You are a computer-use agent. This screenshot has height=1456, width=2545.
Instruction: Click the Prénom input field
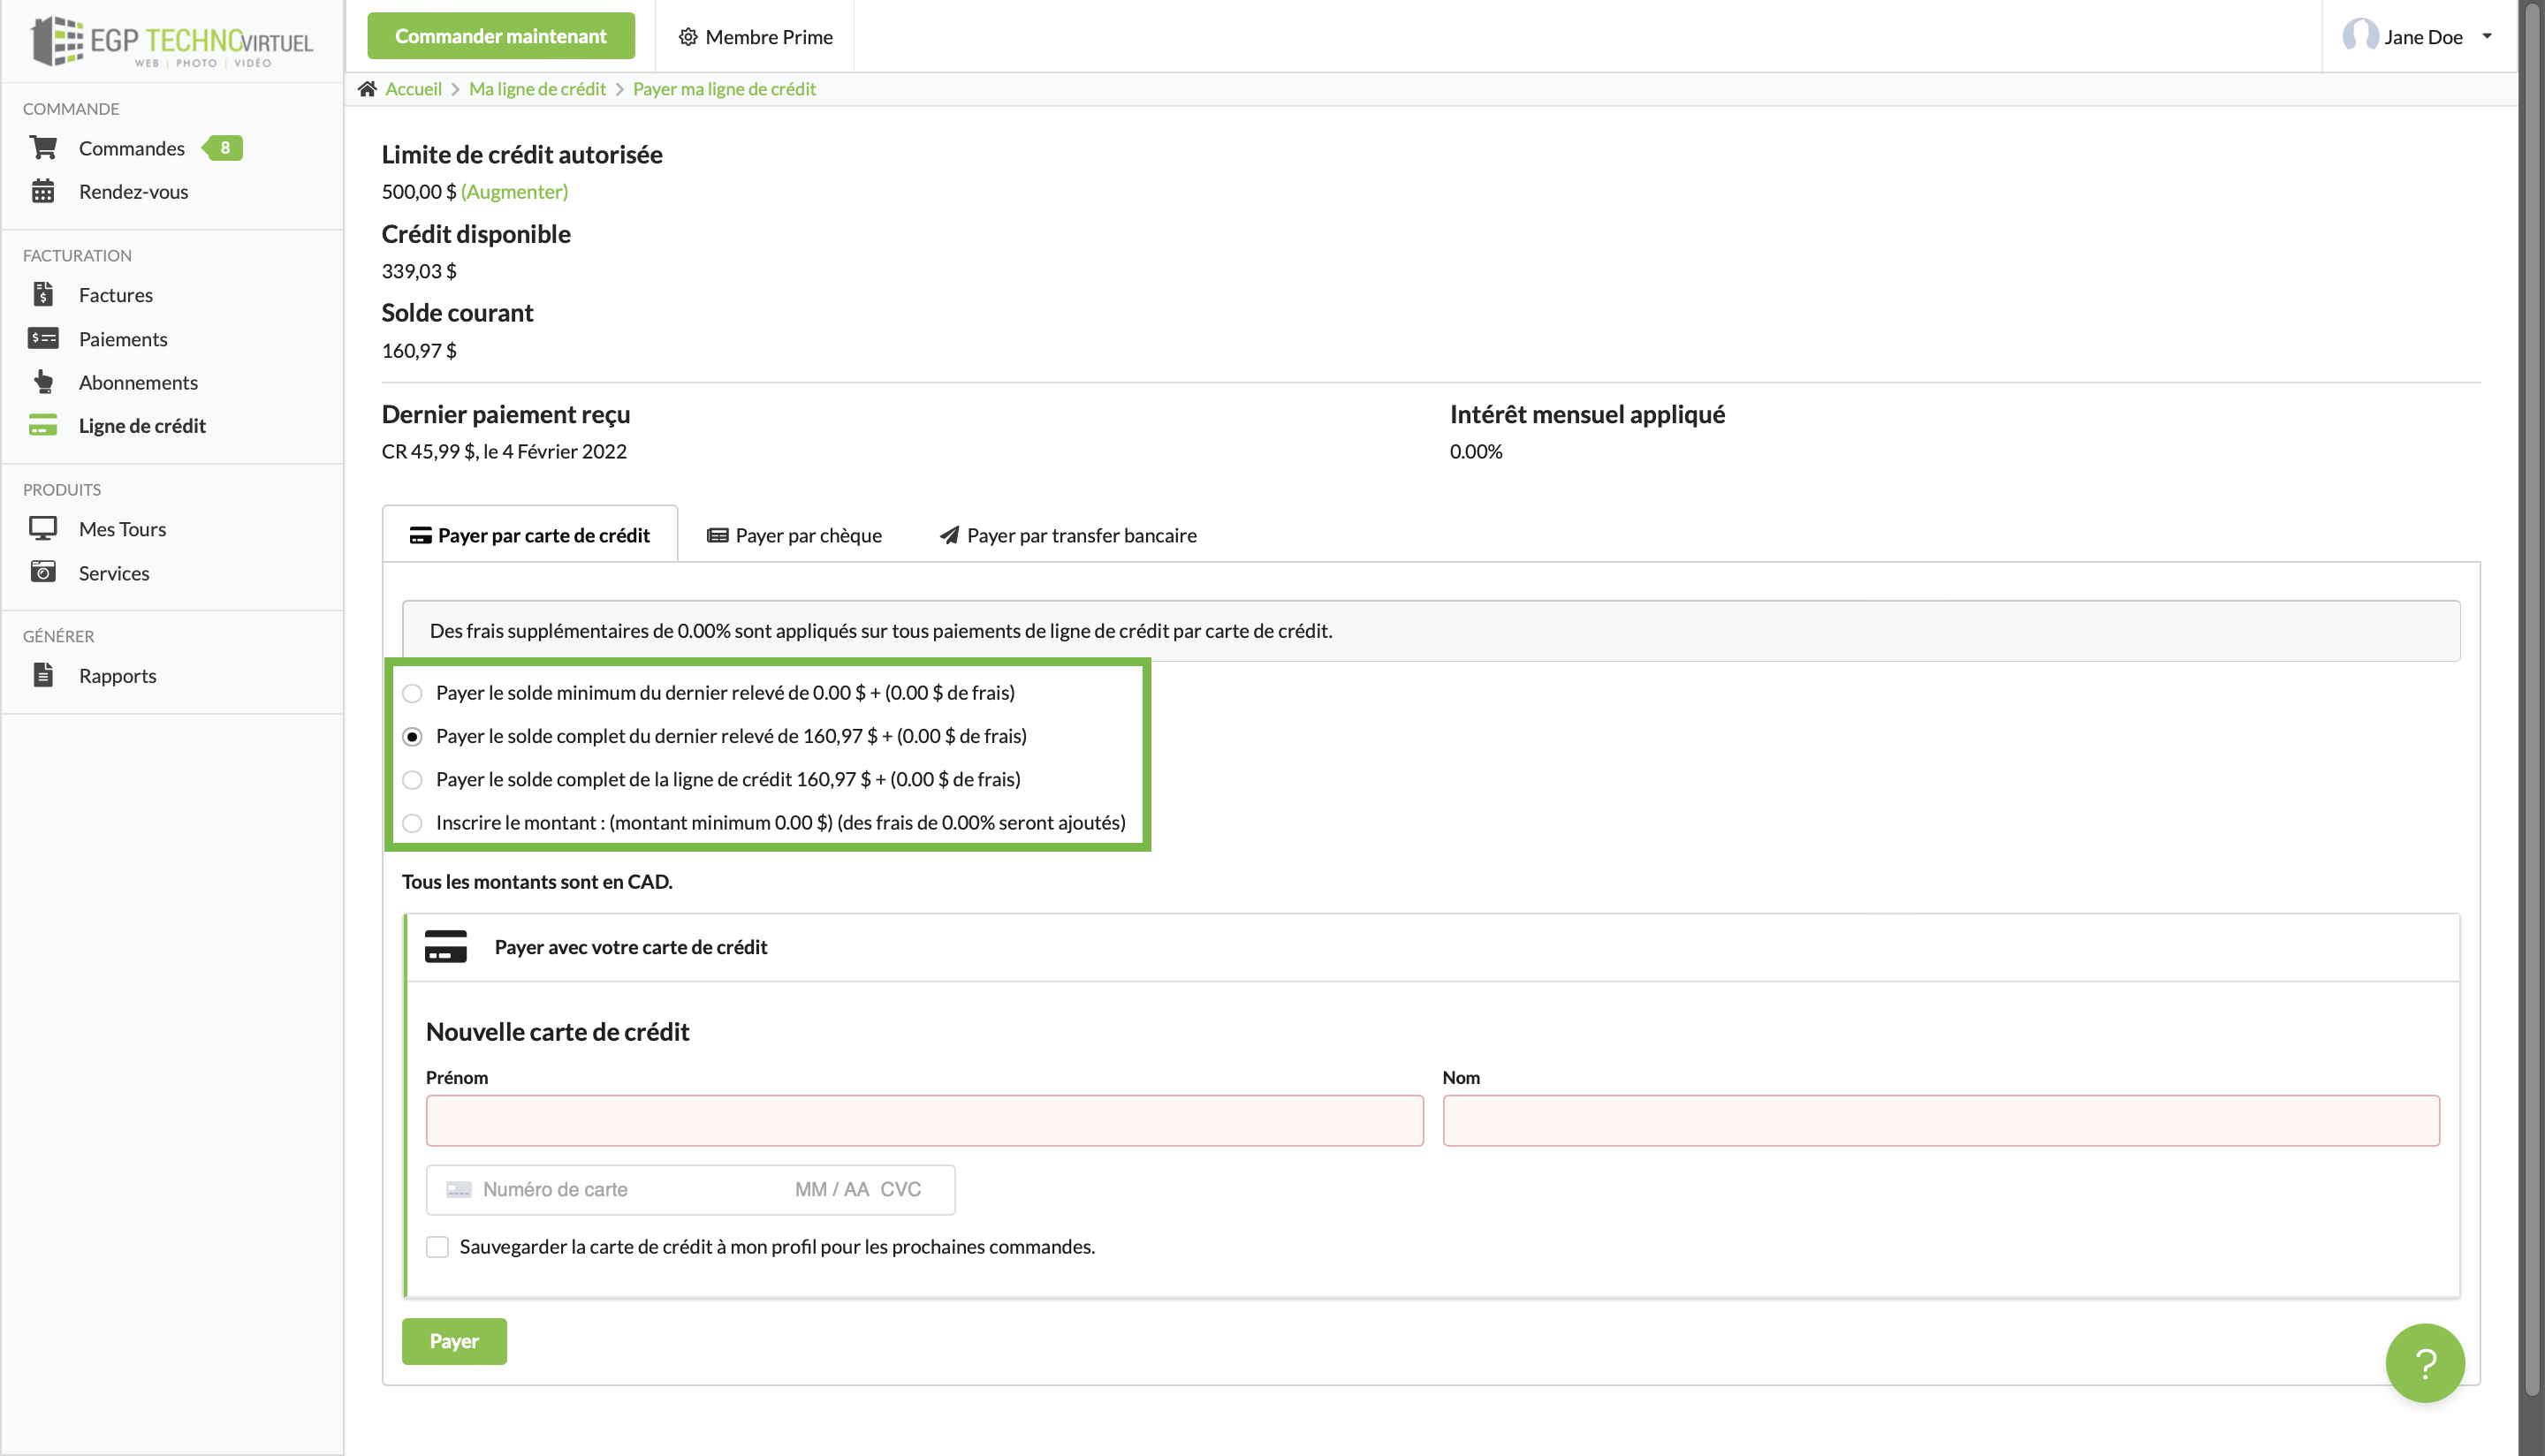point(924,1120)
